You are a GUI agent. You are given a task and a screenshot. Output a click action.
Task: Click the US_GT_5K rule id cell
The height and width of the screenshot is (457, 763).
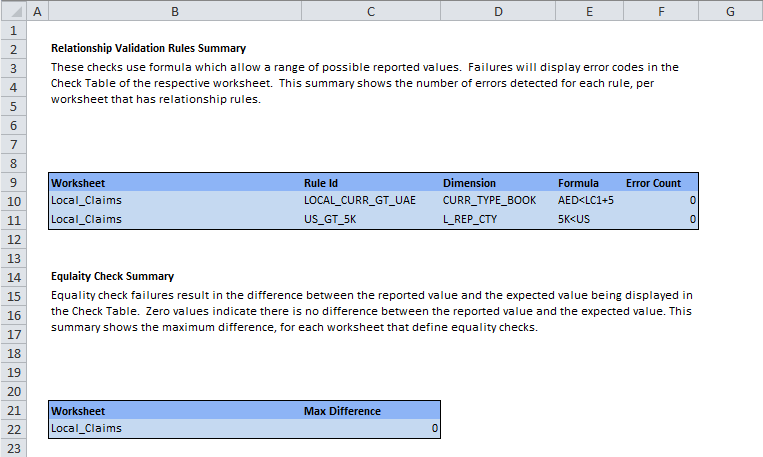point(332,220)
